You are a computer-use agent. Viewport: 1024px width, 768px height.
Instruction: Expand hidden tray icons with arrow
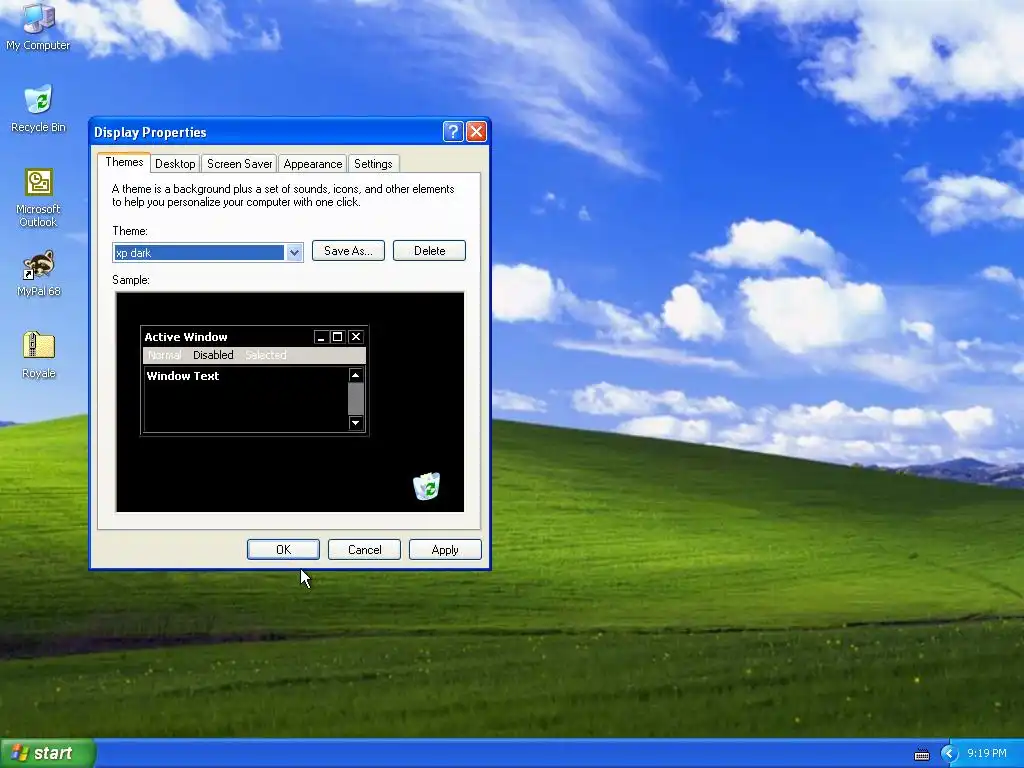949,754
